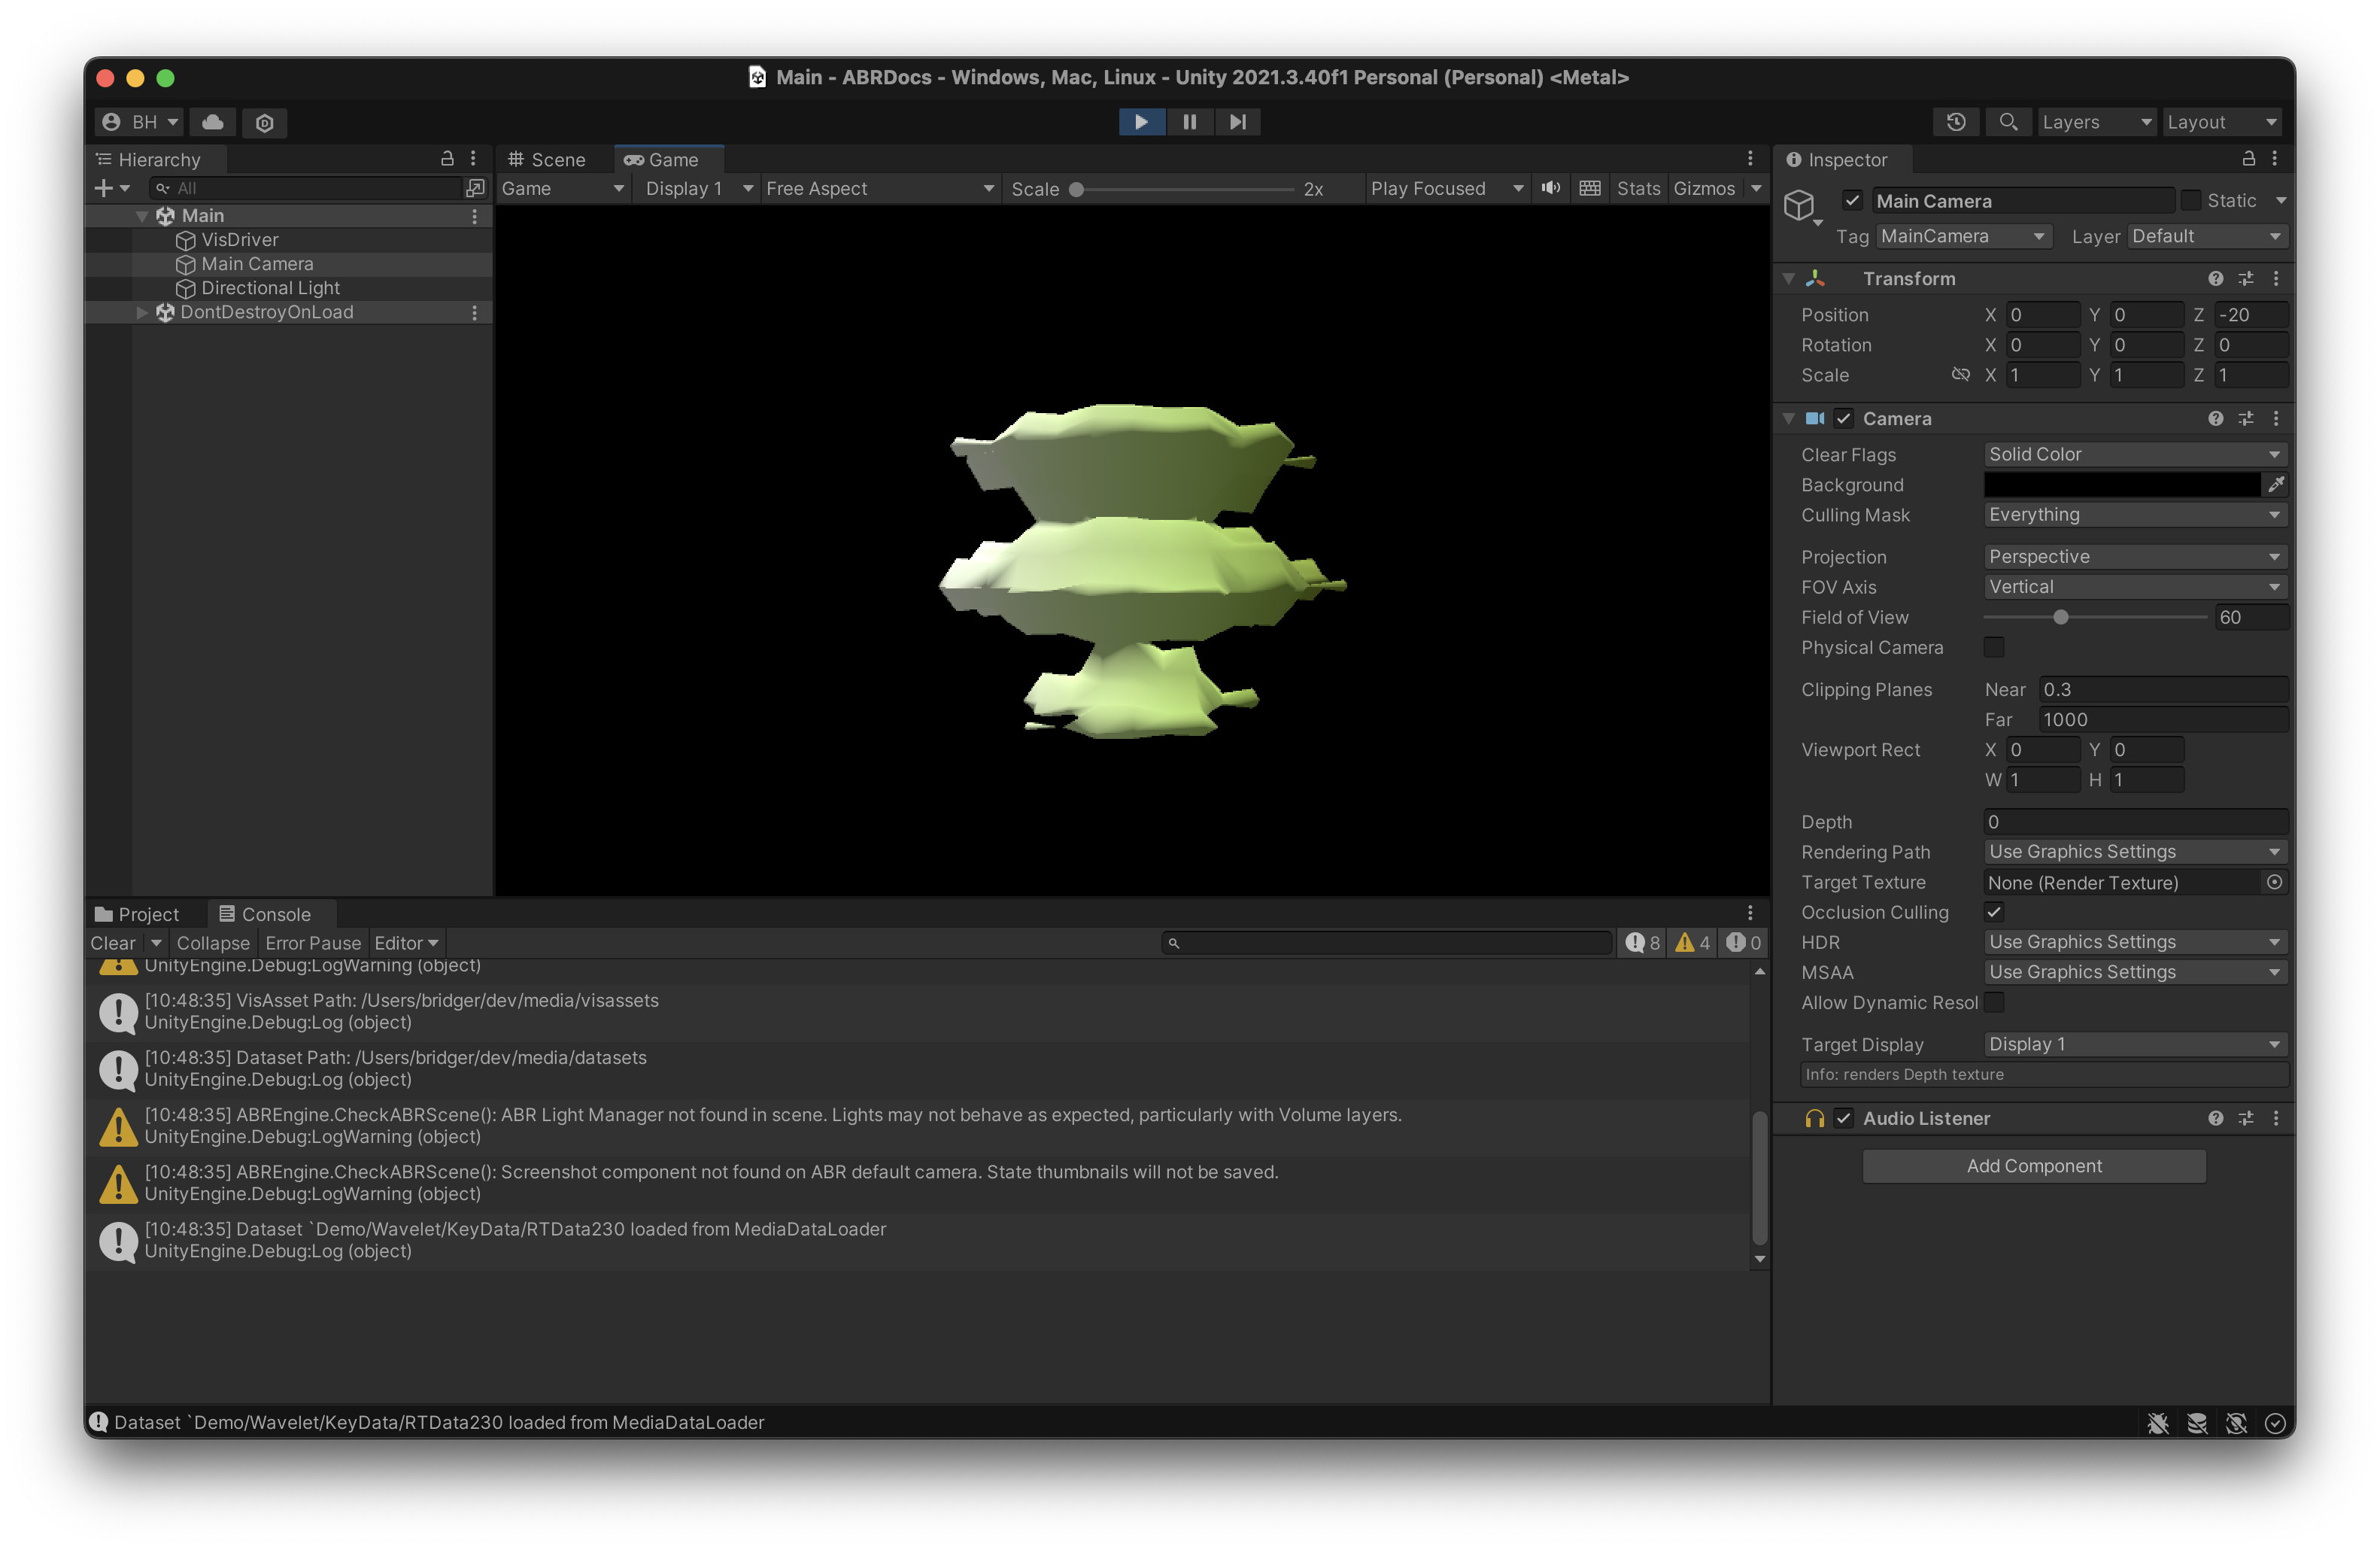Select the Stats icon in Game view
Screen dimensions: 2380x1550
1636,186
